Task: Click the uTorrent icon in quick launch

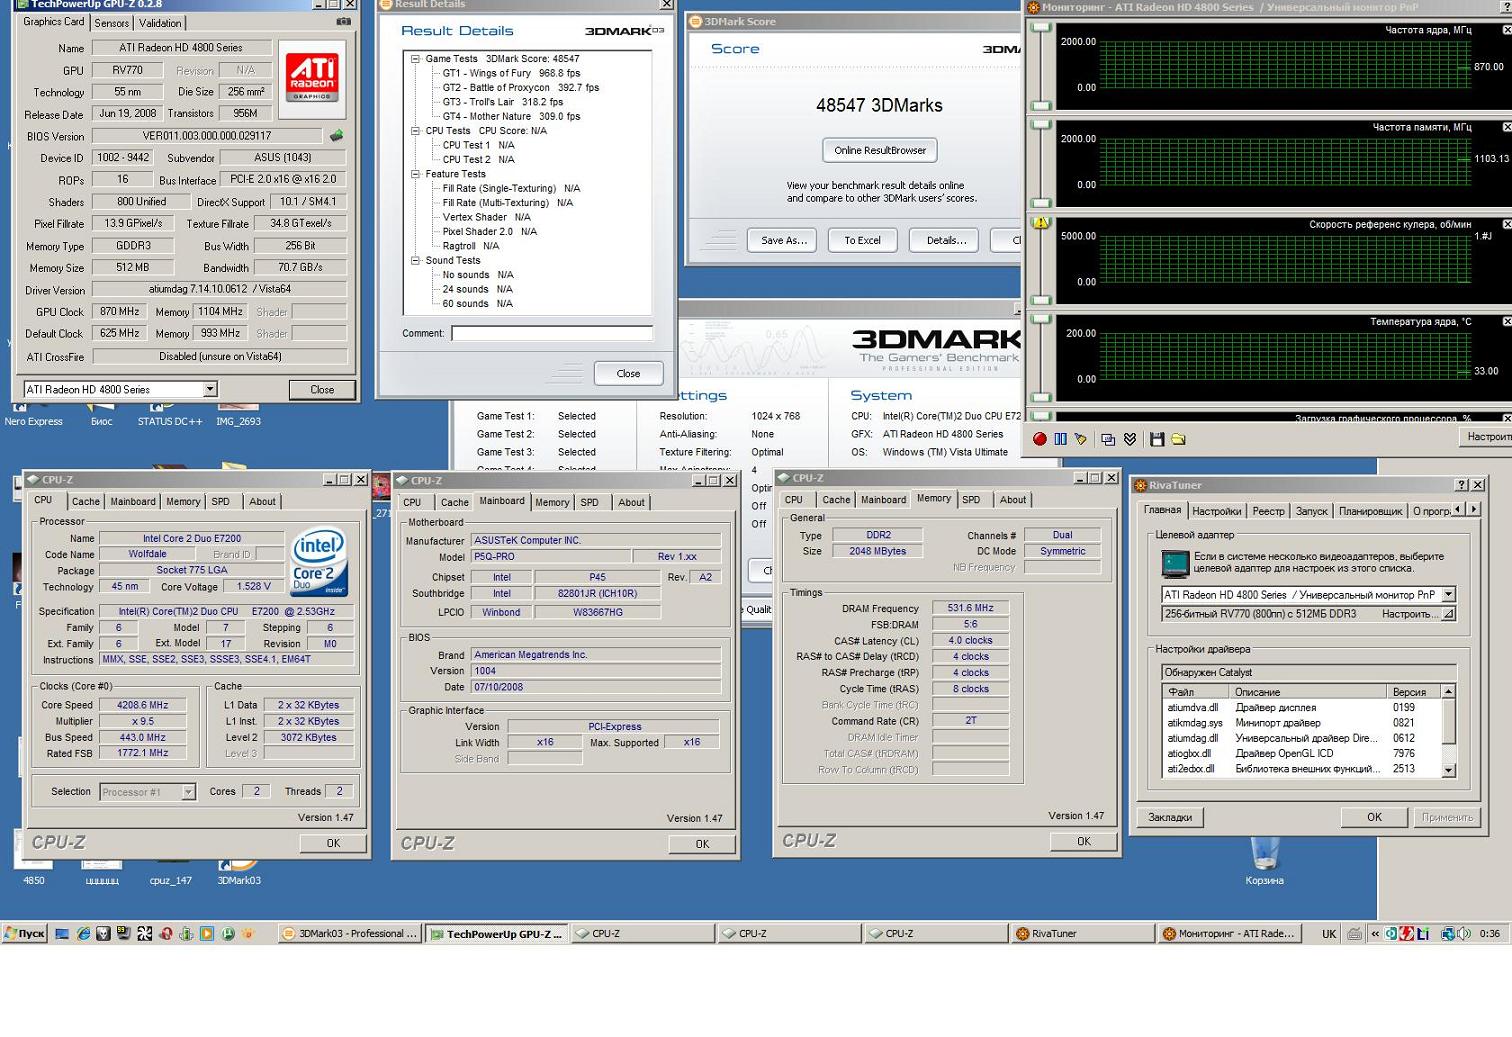Action: click(227, 934)
